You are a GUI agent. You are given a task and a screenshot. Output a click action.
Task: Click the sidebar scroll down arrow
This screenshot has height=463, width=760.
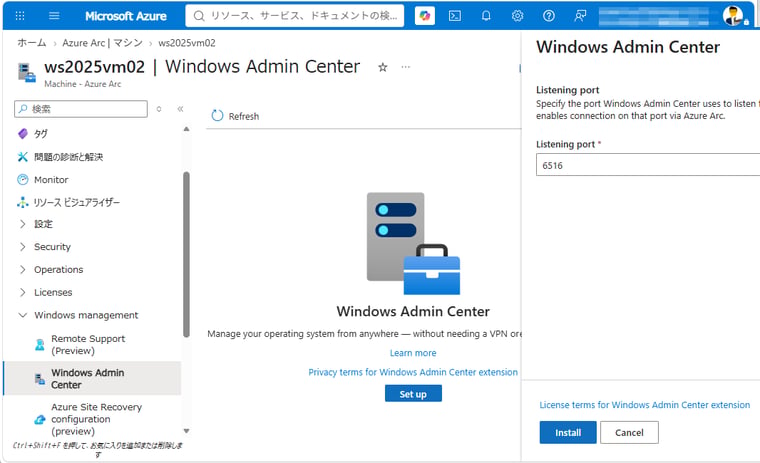click(186, 431)
